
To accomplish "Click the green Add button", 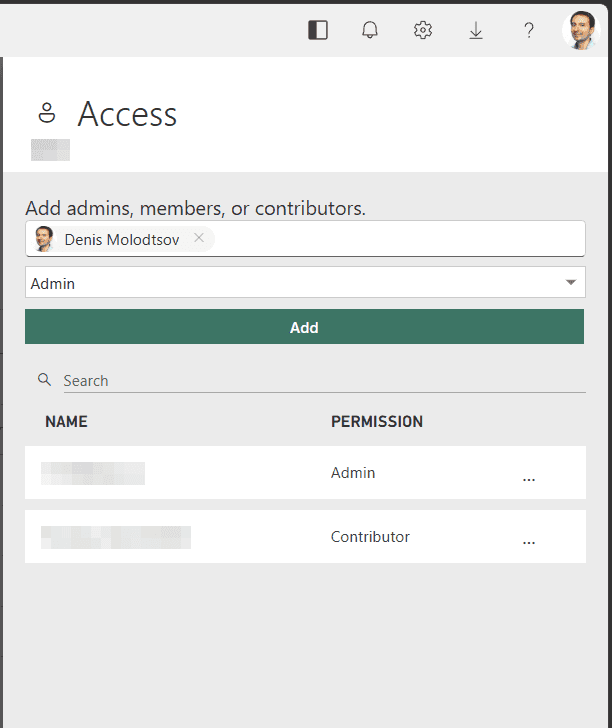I will pos(305,327).
